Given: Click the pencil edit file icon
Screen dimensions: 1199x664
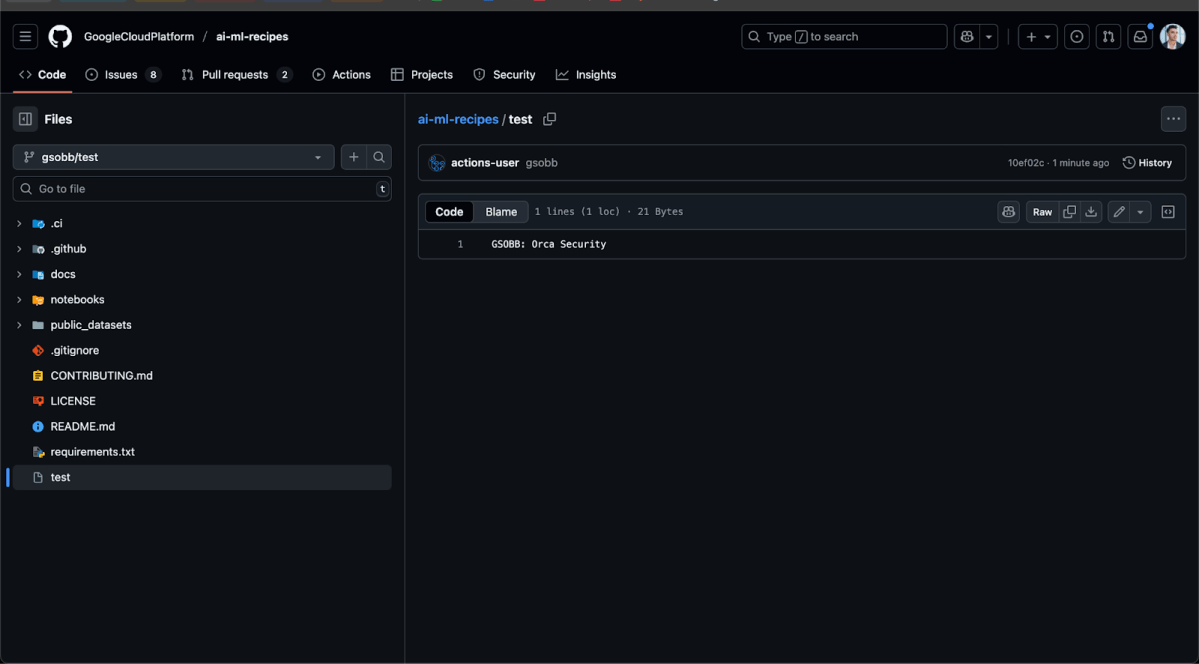Looking at the screenshot, I should tap(1119, 212).
